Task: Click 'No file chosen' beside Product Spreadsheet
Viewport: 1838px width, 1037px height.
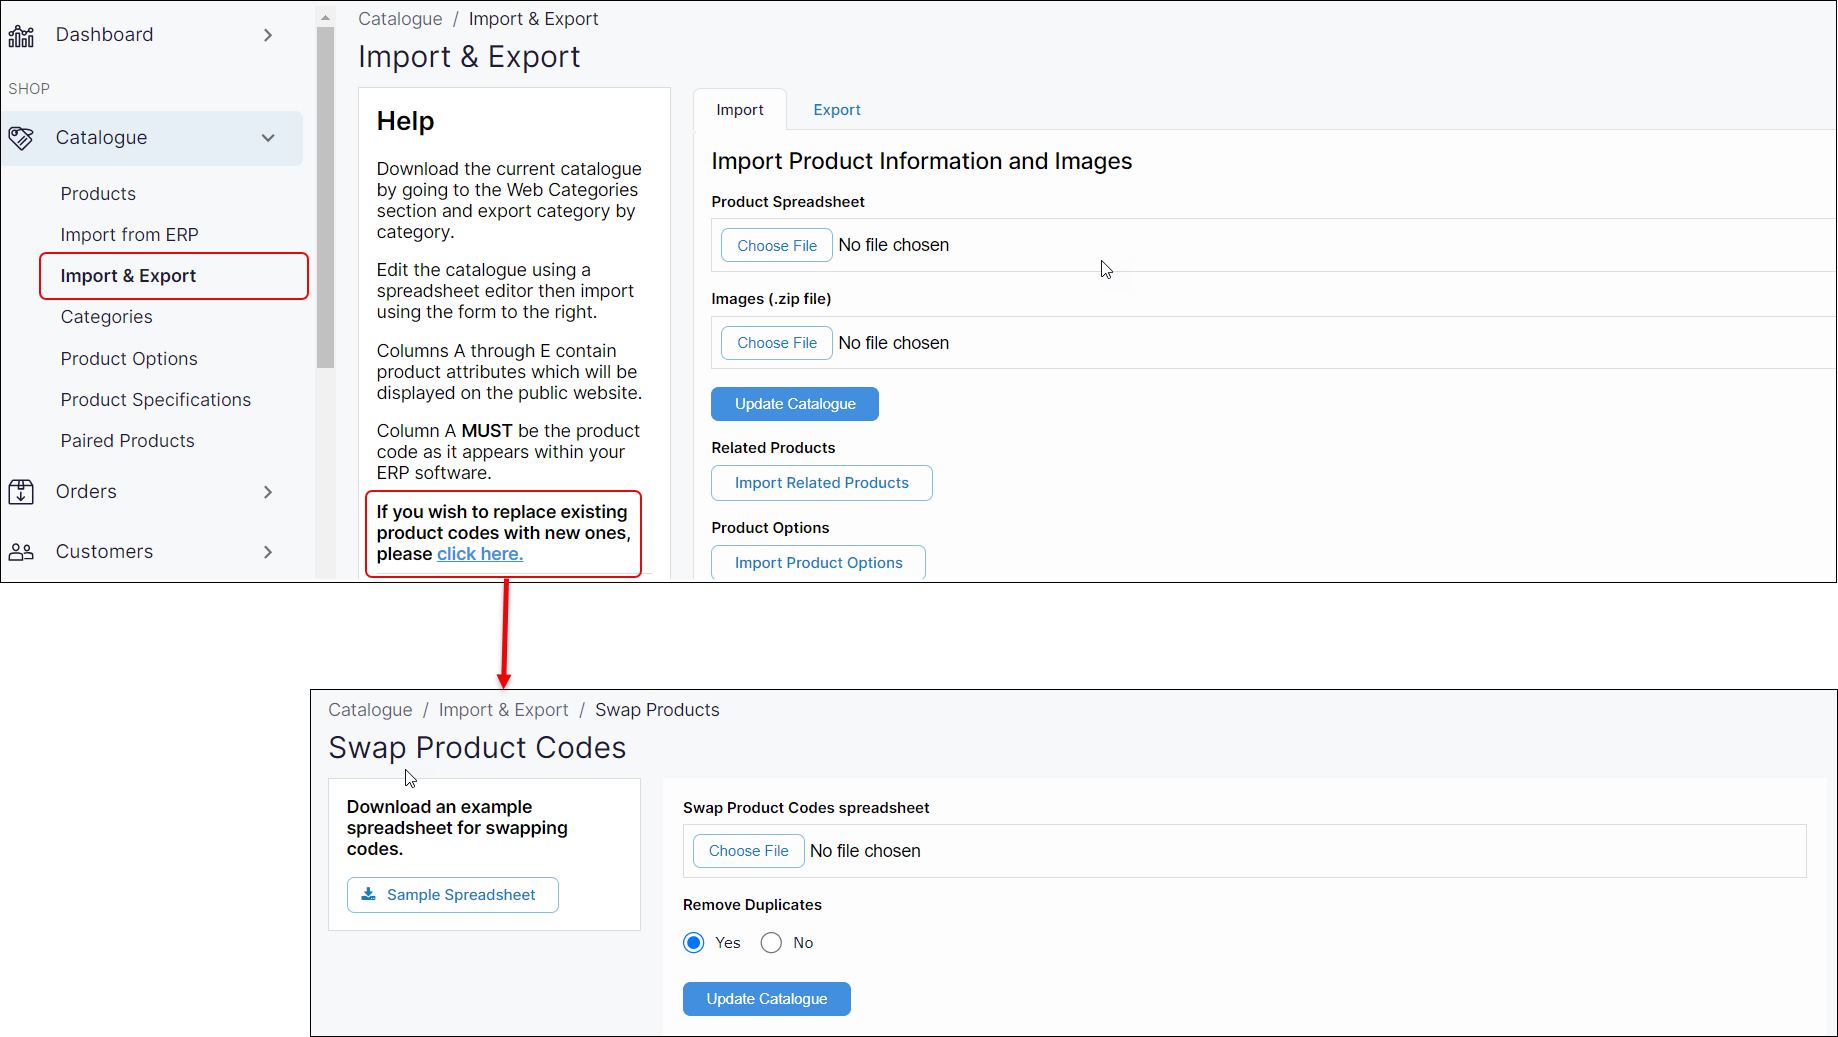Action: point(894,245)
